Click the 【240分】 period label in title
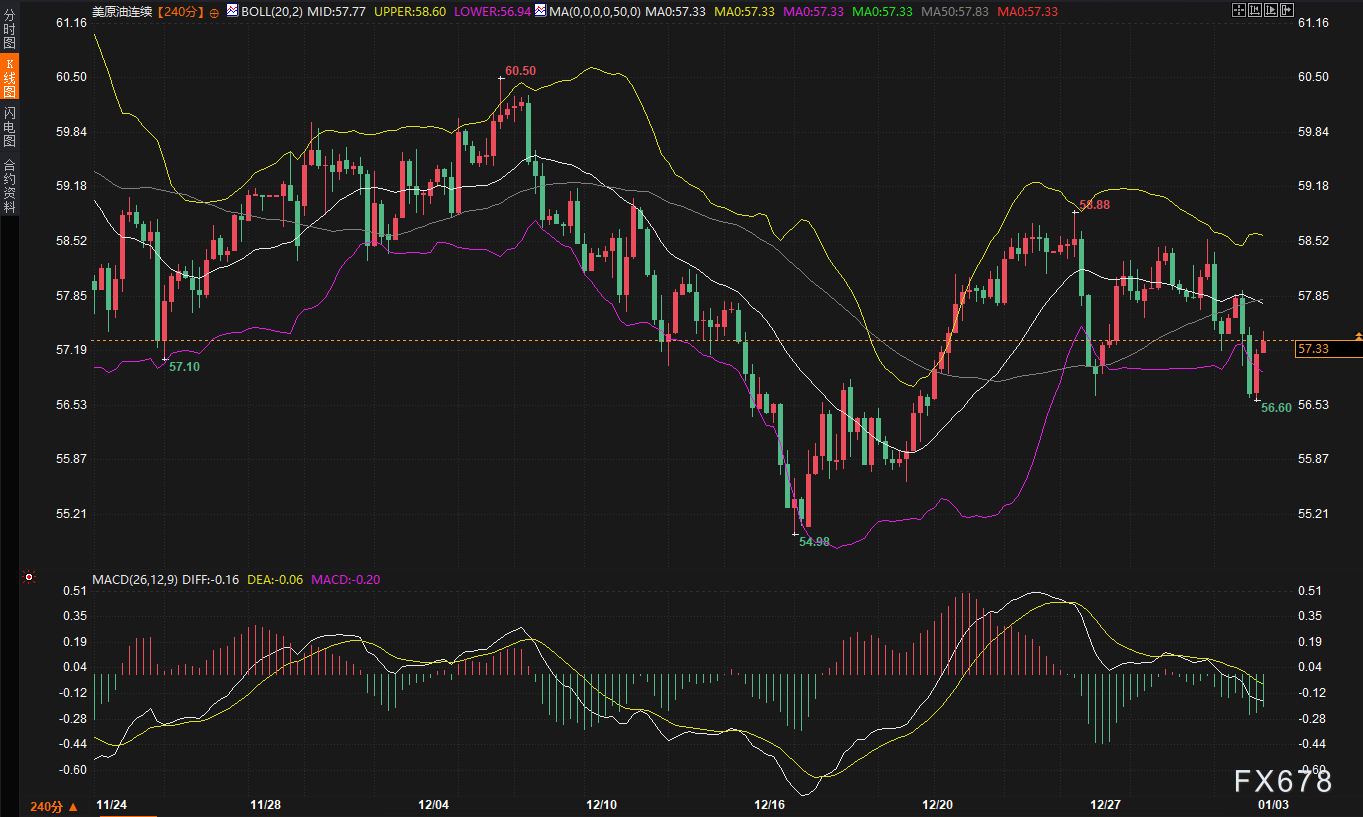Viewport: 1363px width, 817px height. point(181,10)
